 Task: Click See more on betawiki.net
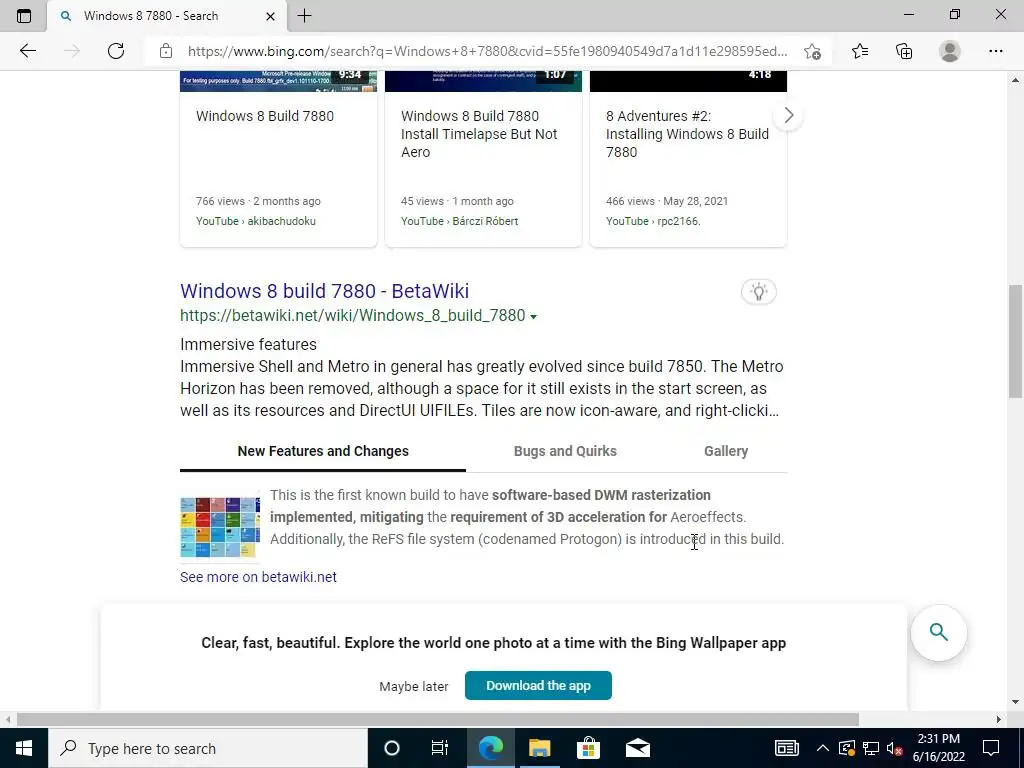coord(259,577)
